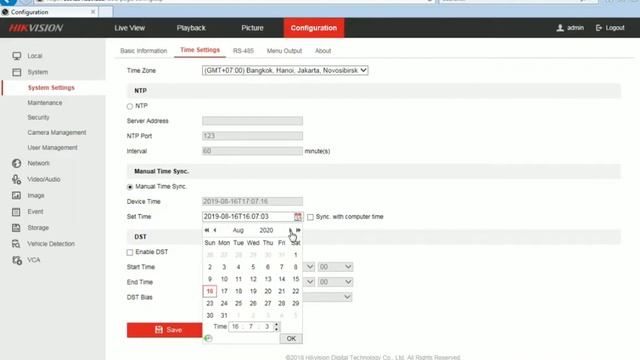This screenshot has height=360, width=640.
Task: Click the Hikvision logo
Action: click(36, 28)
